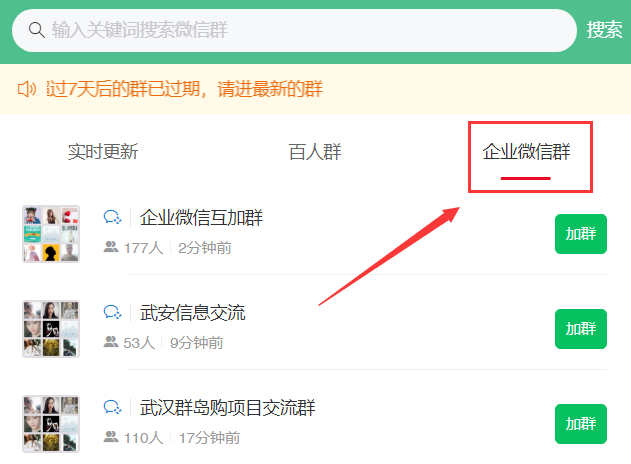Click the member icon next to 110人
The height and width of the screenshot is (464, 631).
click(x=111, y=437)
